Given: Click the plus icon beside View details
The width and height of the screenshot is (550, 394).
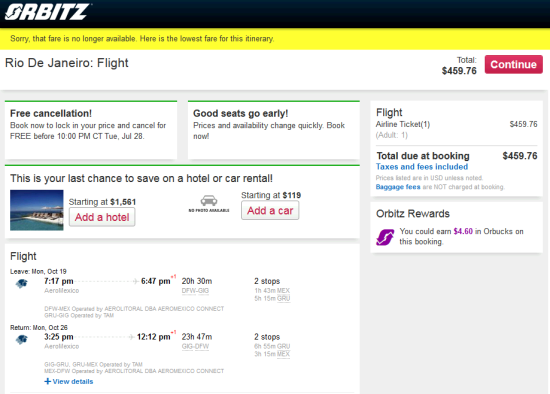Looking at the screenshot, I should [47, 381].
